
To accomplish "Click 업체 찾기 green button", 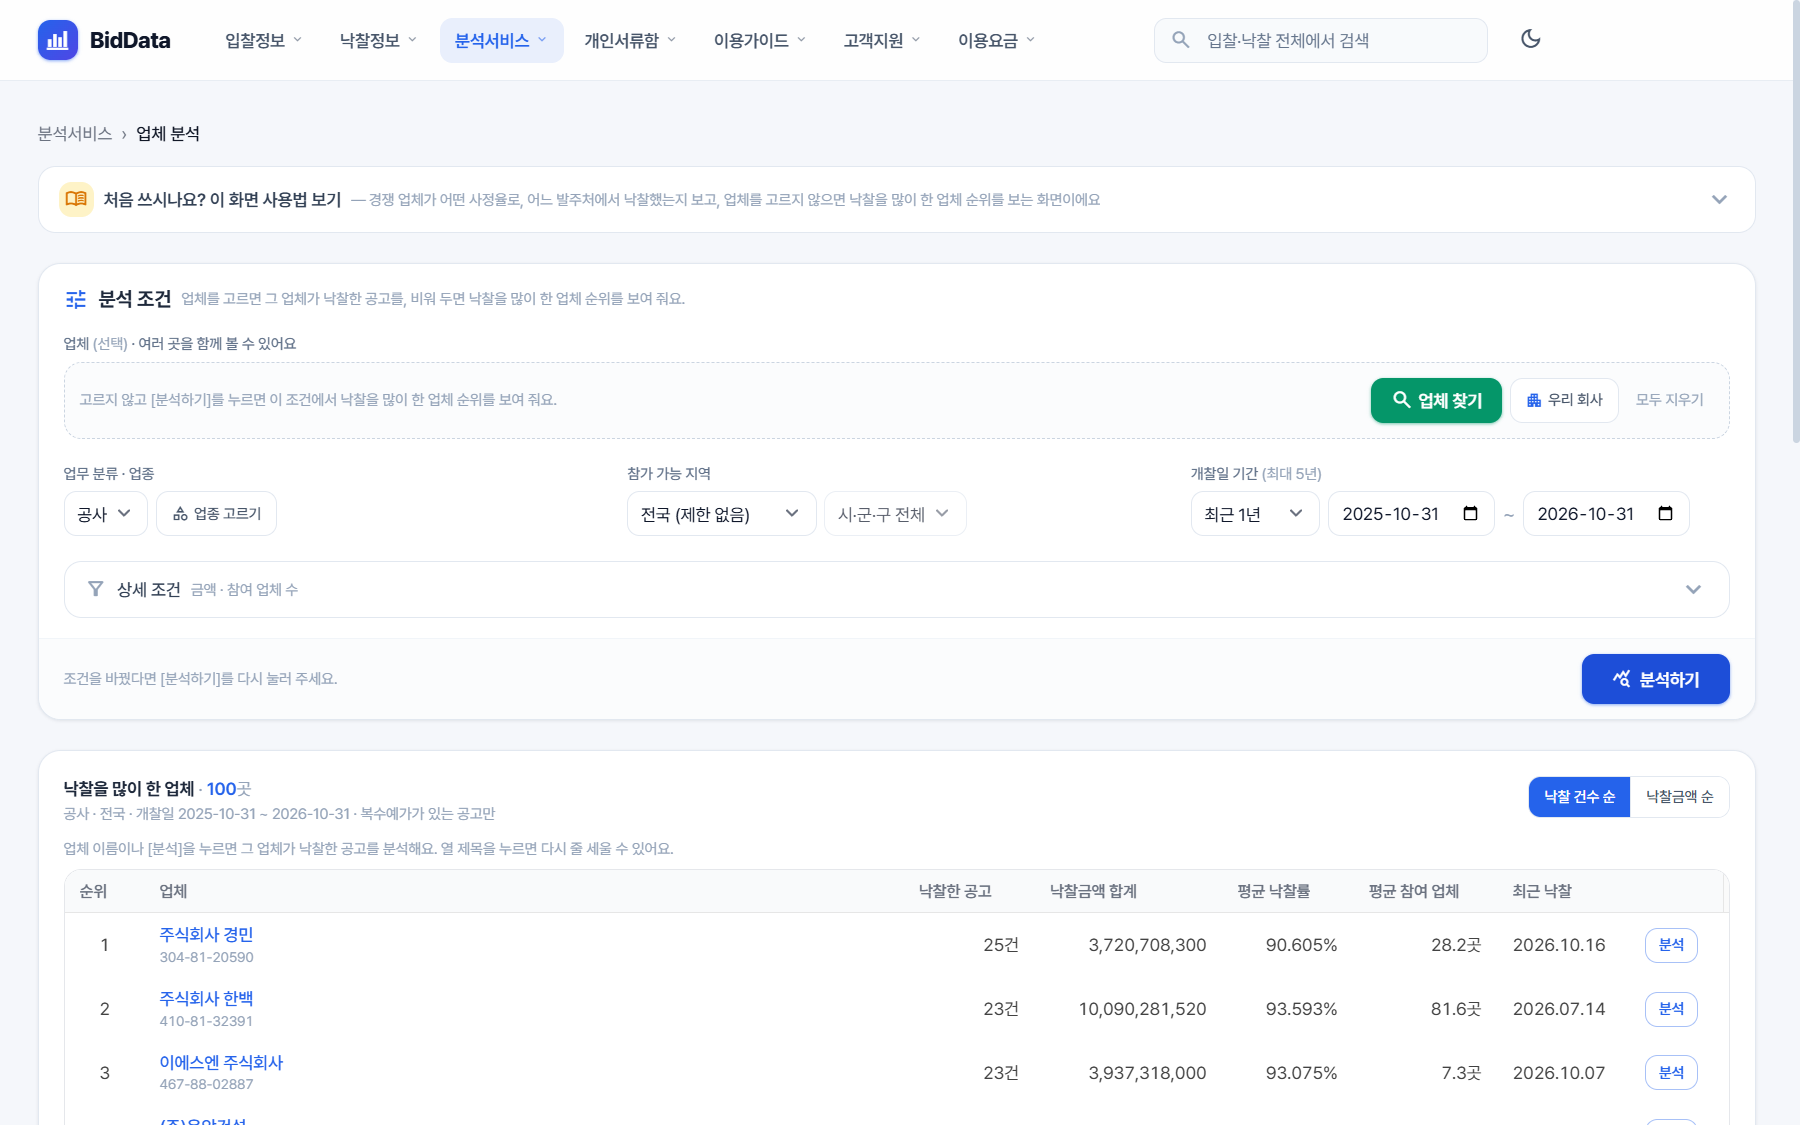I will click(x=1436, y=400).
